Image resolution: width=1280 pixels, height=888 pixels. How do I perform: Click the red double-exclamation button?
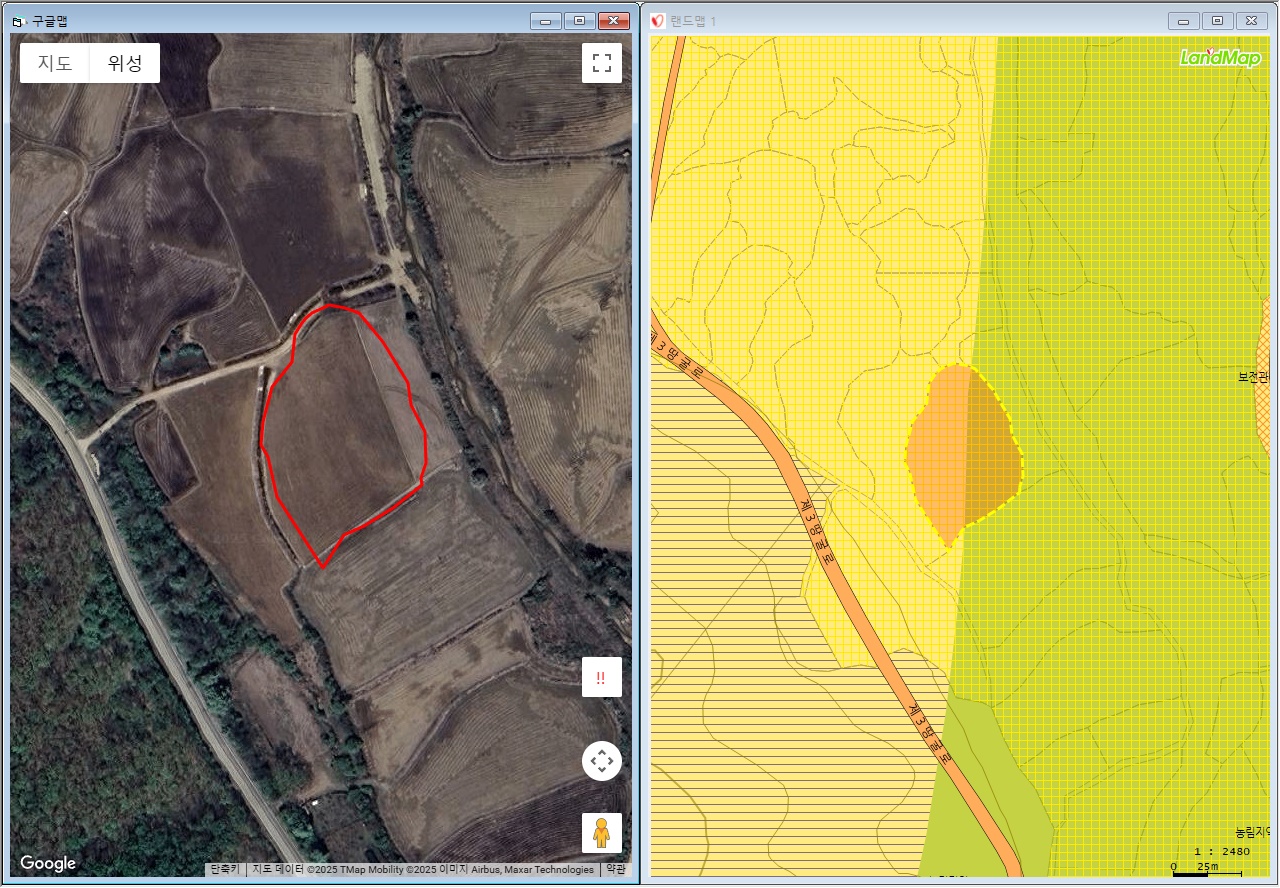(601, 677)
